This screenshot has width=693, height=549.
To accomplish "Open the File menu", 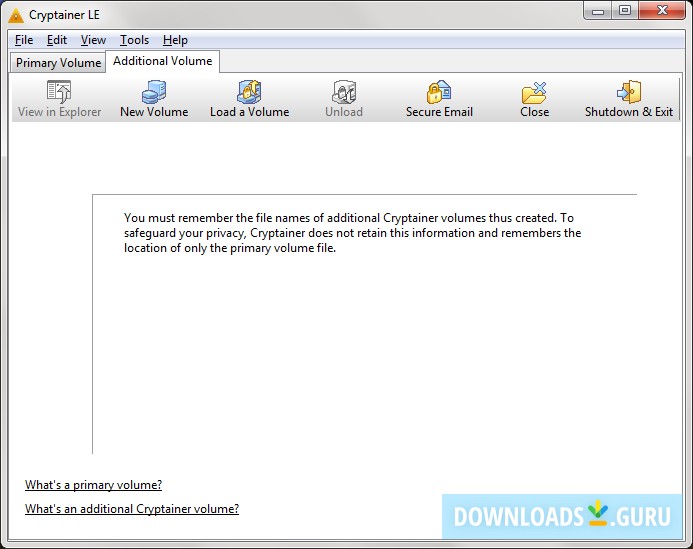I will point(24,40).
